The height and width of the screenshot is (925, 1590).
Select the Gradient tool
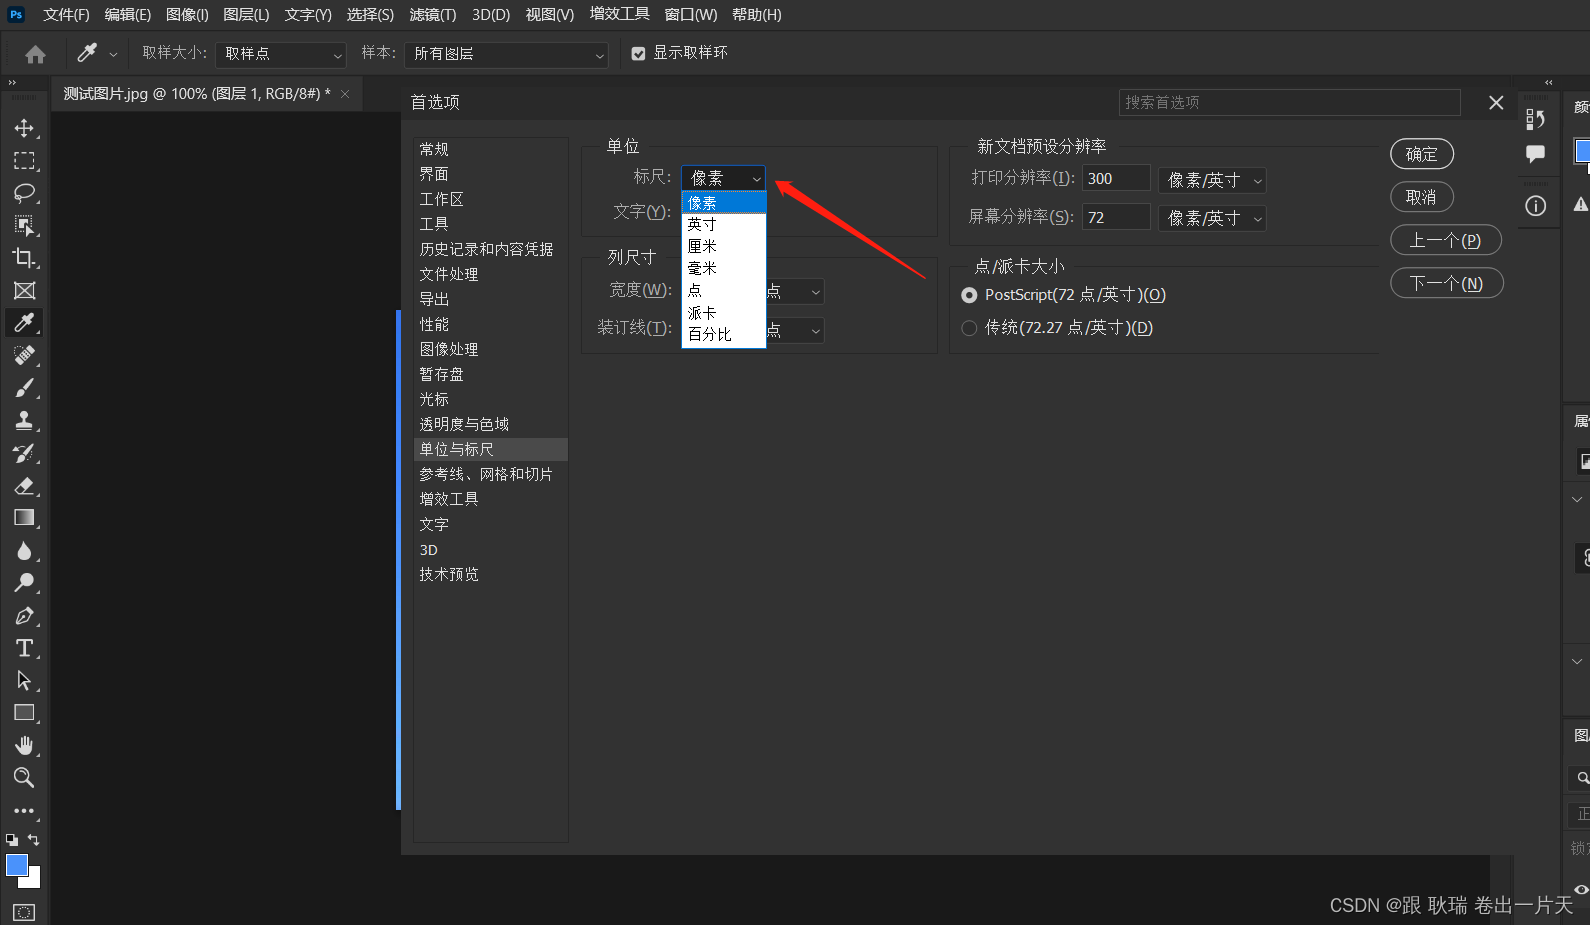pyautogui.click(x=24, y=517)
